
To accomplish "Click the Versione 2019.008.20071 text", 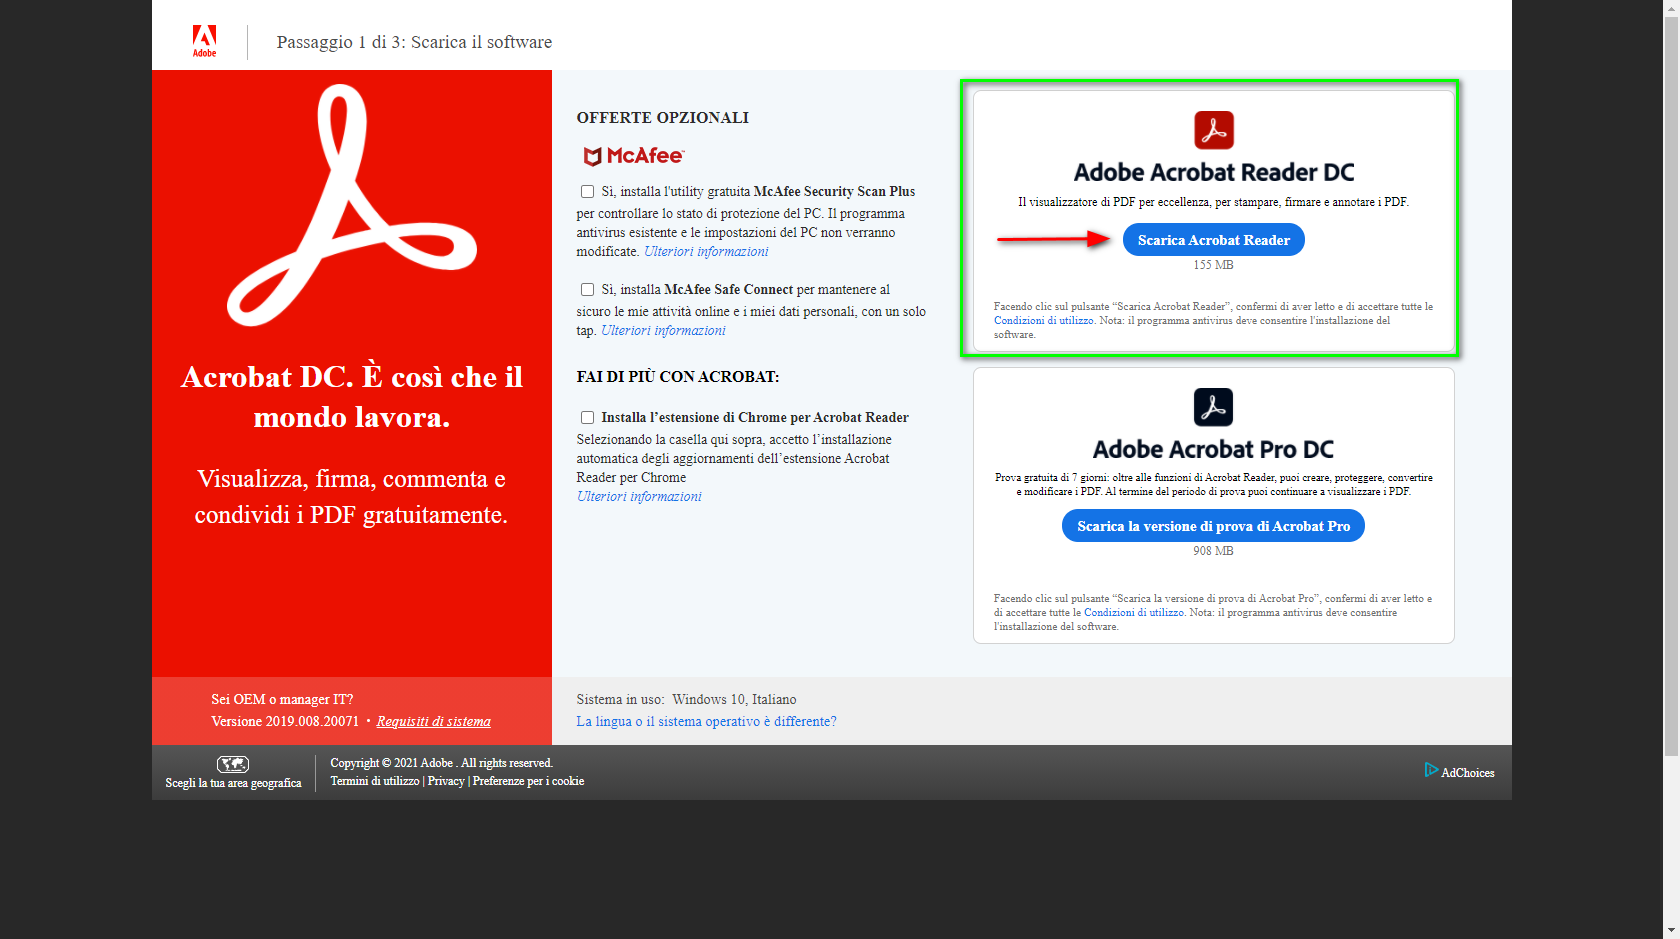I will [285, 722].
